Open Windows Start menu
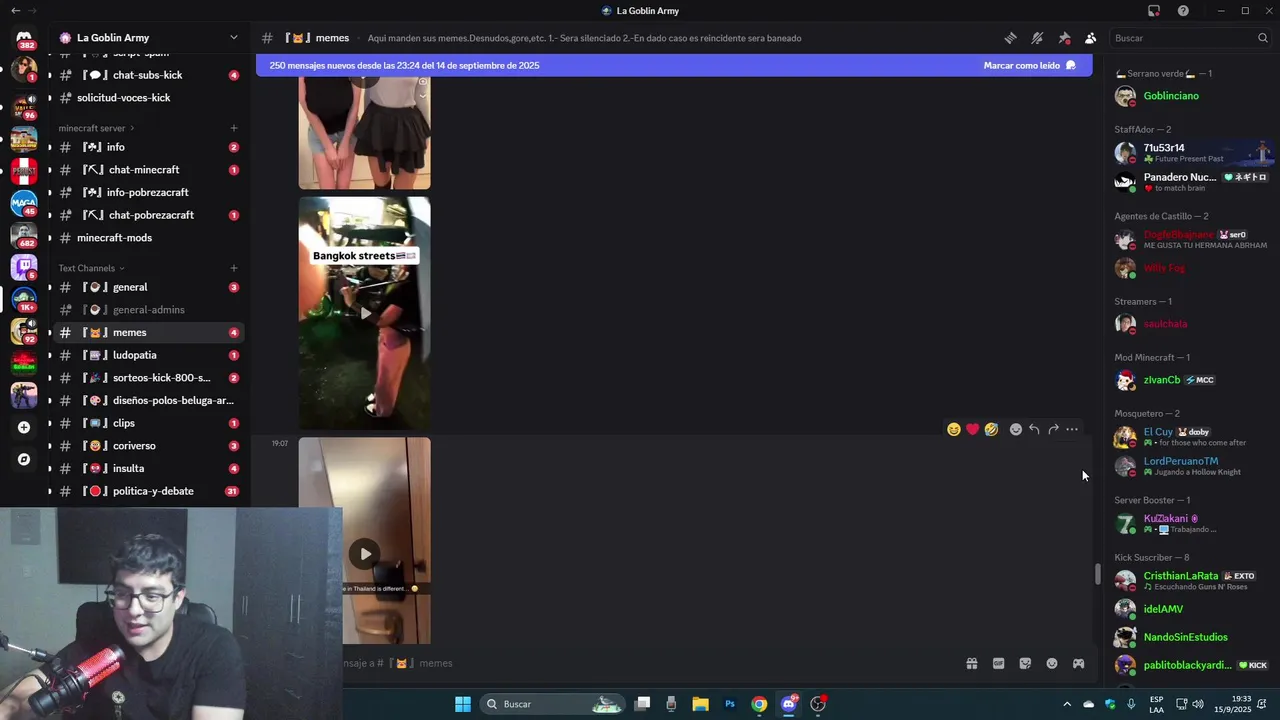 click(x=463, y=704)
